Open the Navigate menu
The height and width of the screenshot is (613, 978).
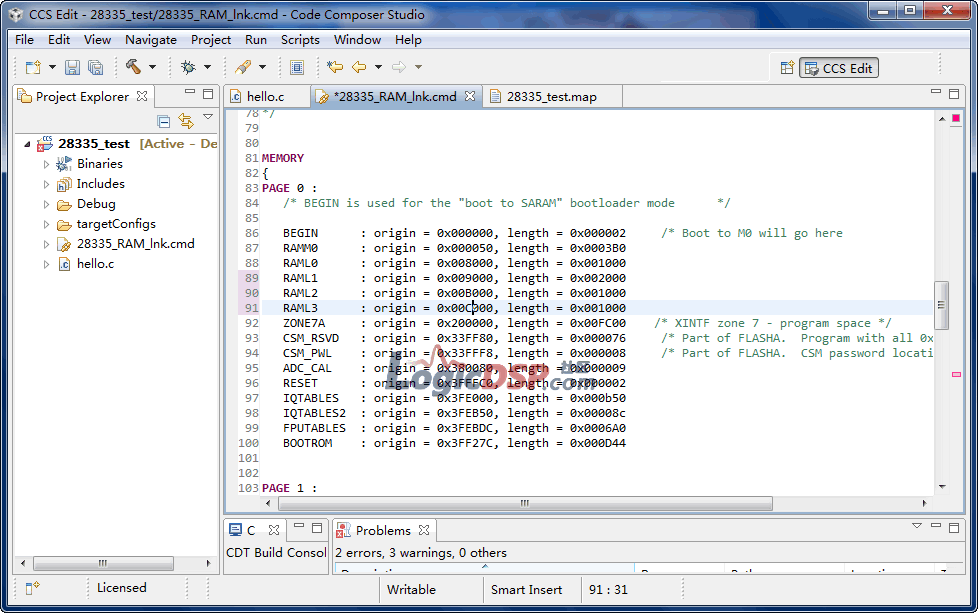click(x=151, y=39)
